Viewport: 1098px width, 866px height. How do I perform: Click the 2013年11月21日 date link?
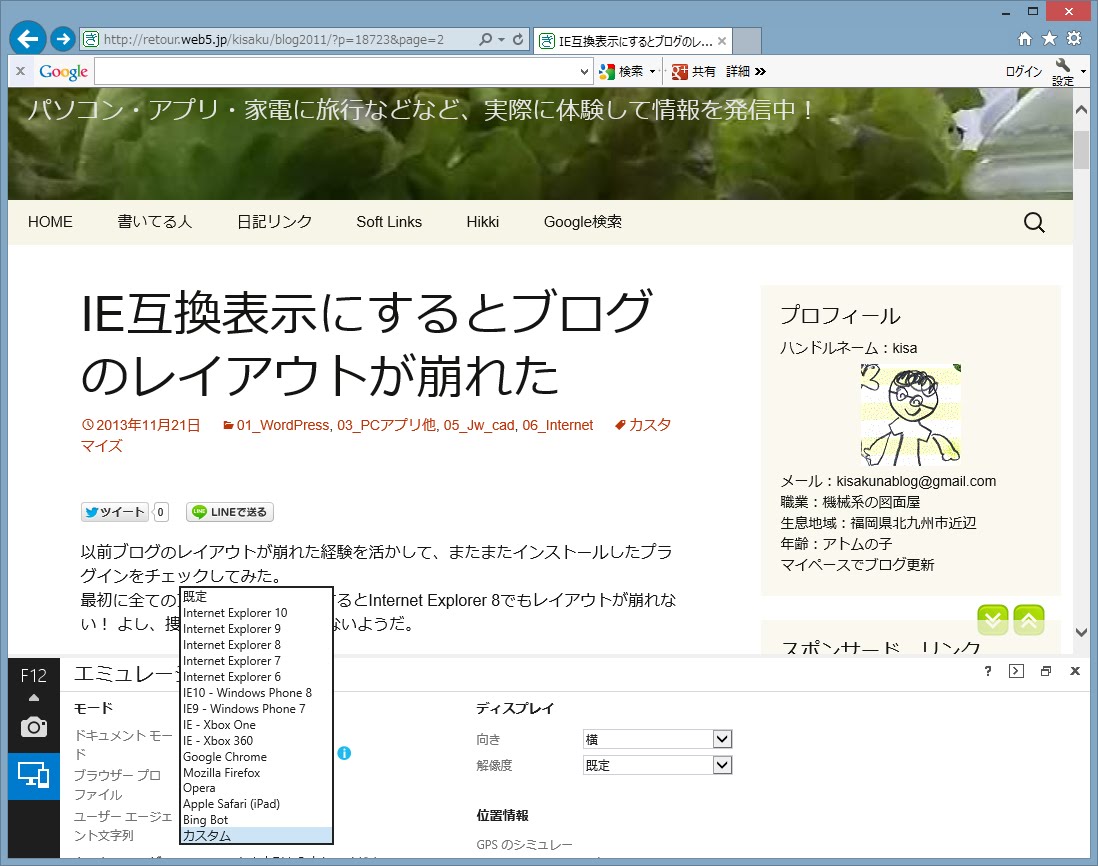[x=148, y=425]
